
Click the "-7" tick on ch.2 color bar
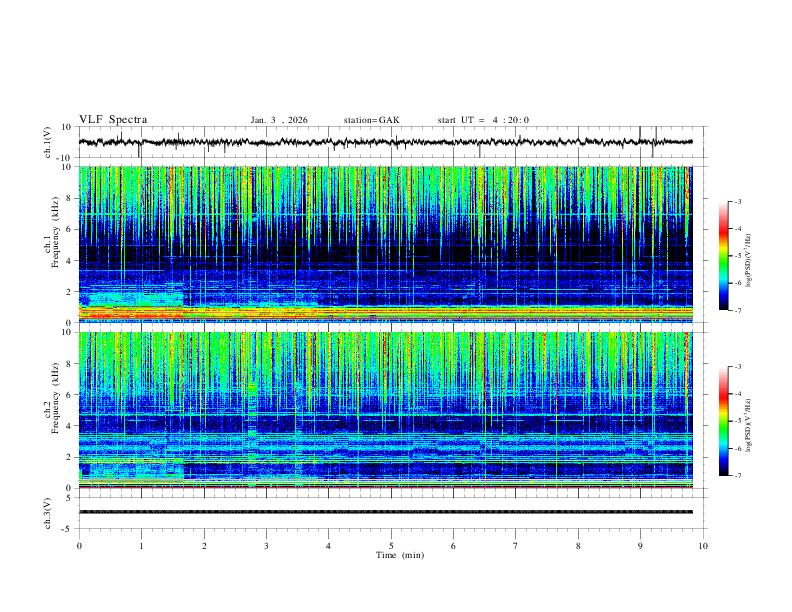tap(737, 475)
